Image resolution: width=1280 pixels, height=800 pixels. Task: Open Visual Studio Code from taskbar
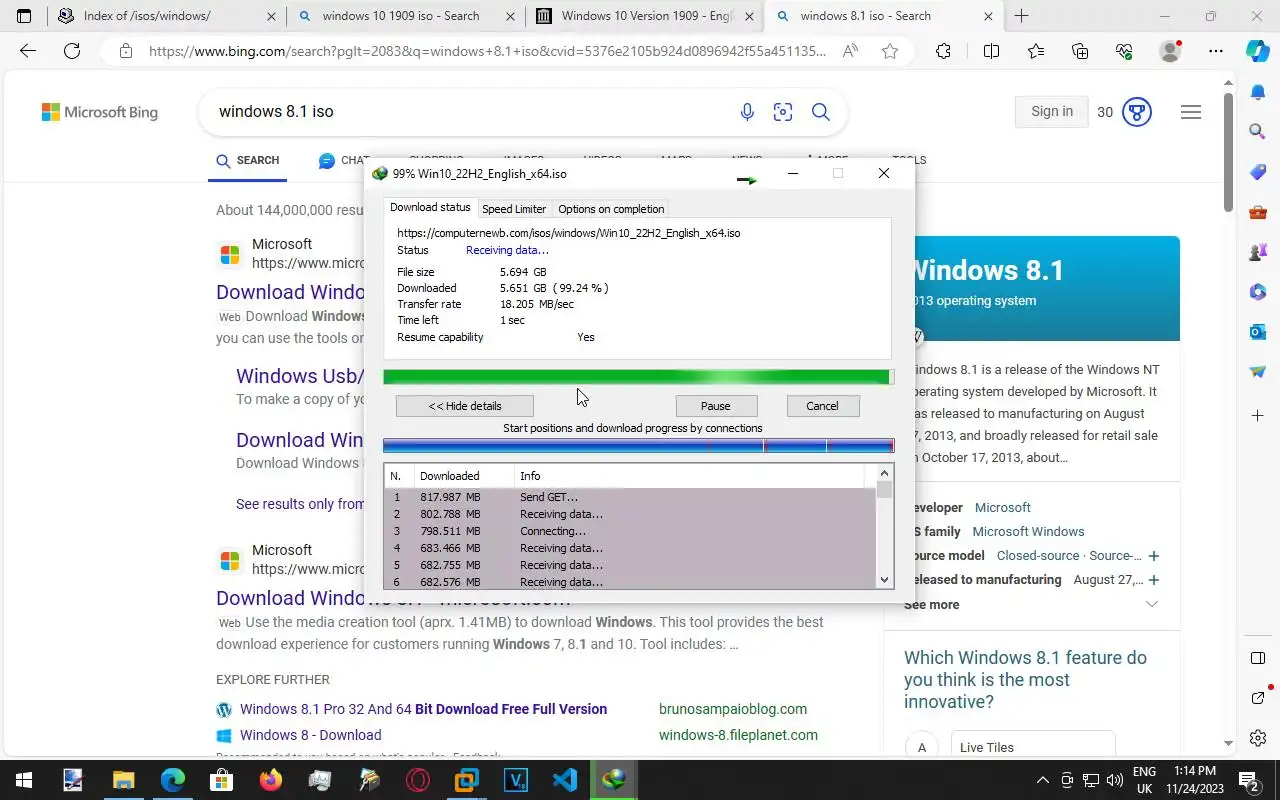click(x=565, y=780)
